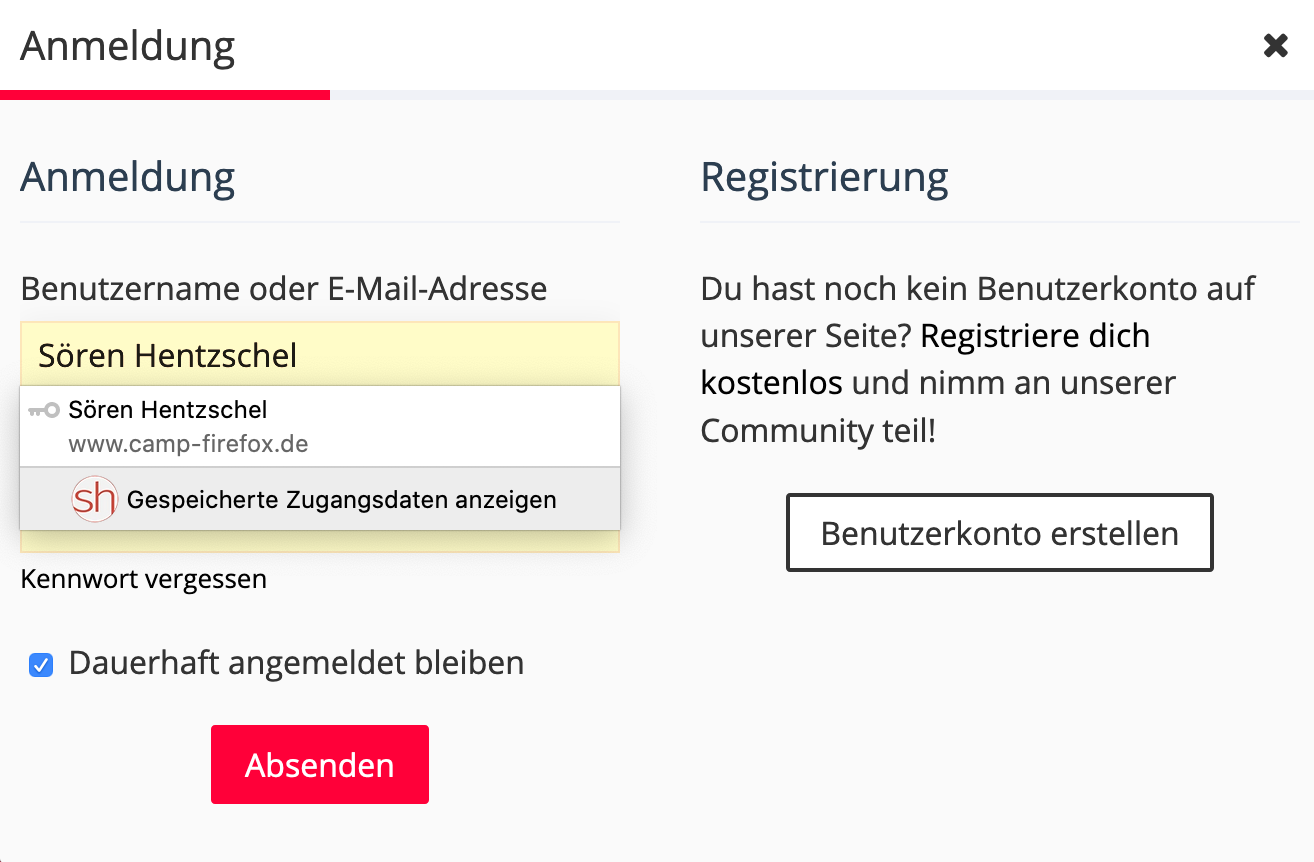Toggle the "Dauerhaft angemeldet bleiben" checkbox

tap(41, 665)
